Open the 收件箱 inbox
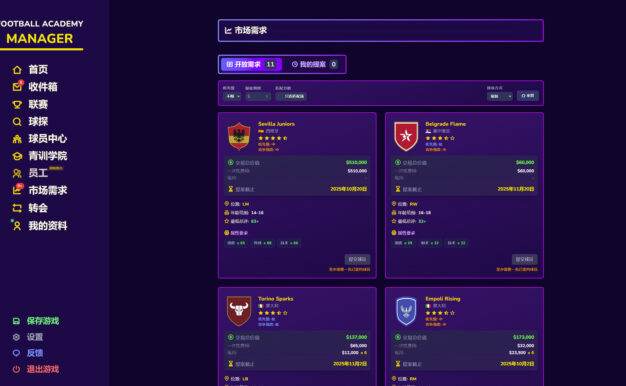This screenshot has width=626, height=386. [x=35, y=87]
